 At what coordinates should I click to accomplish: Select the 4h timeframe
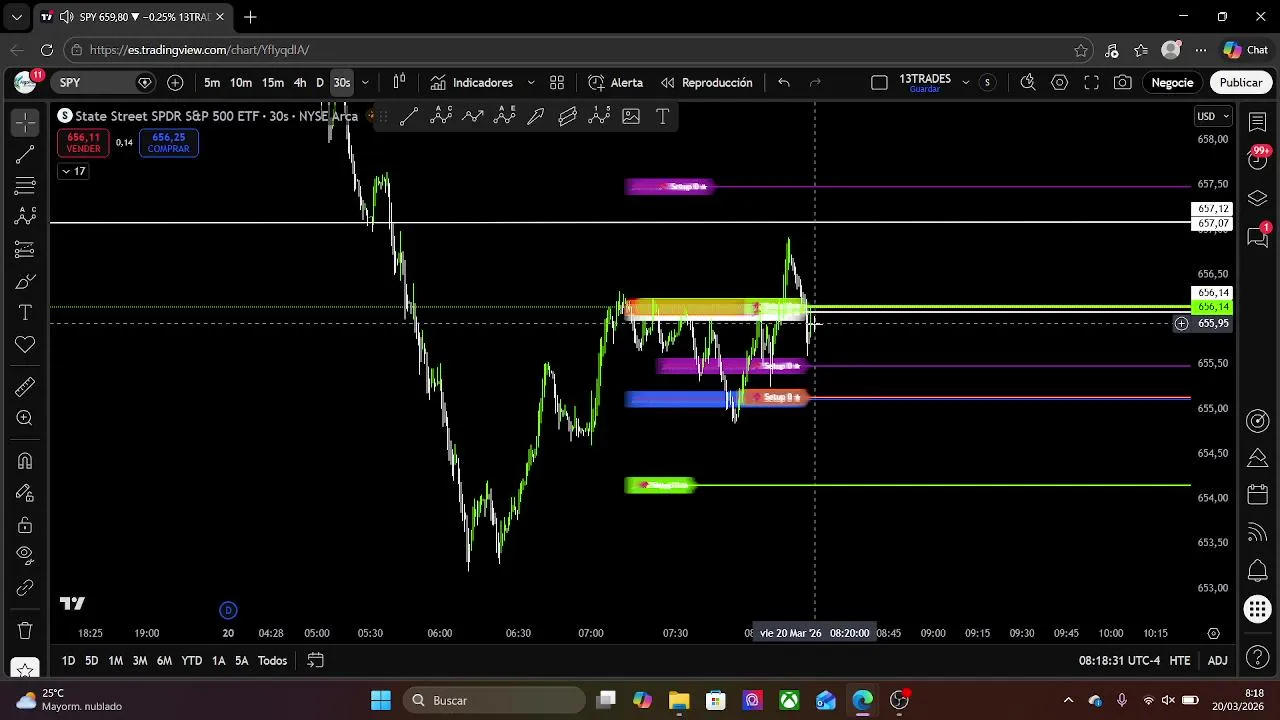(x=300, y=83)
